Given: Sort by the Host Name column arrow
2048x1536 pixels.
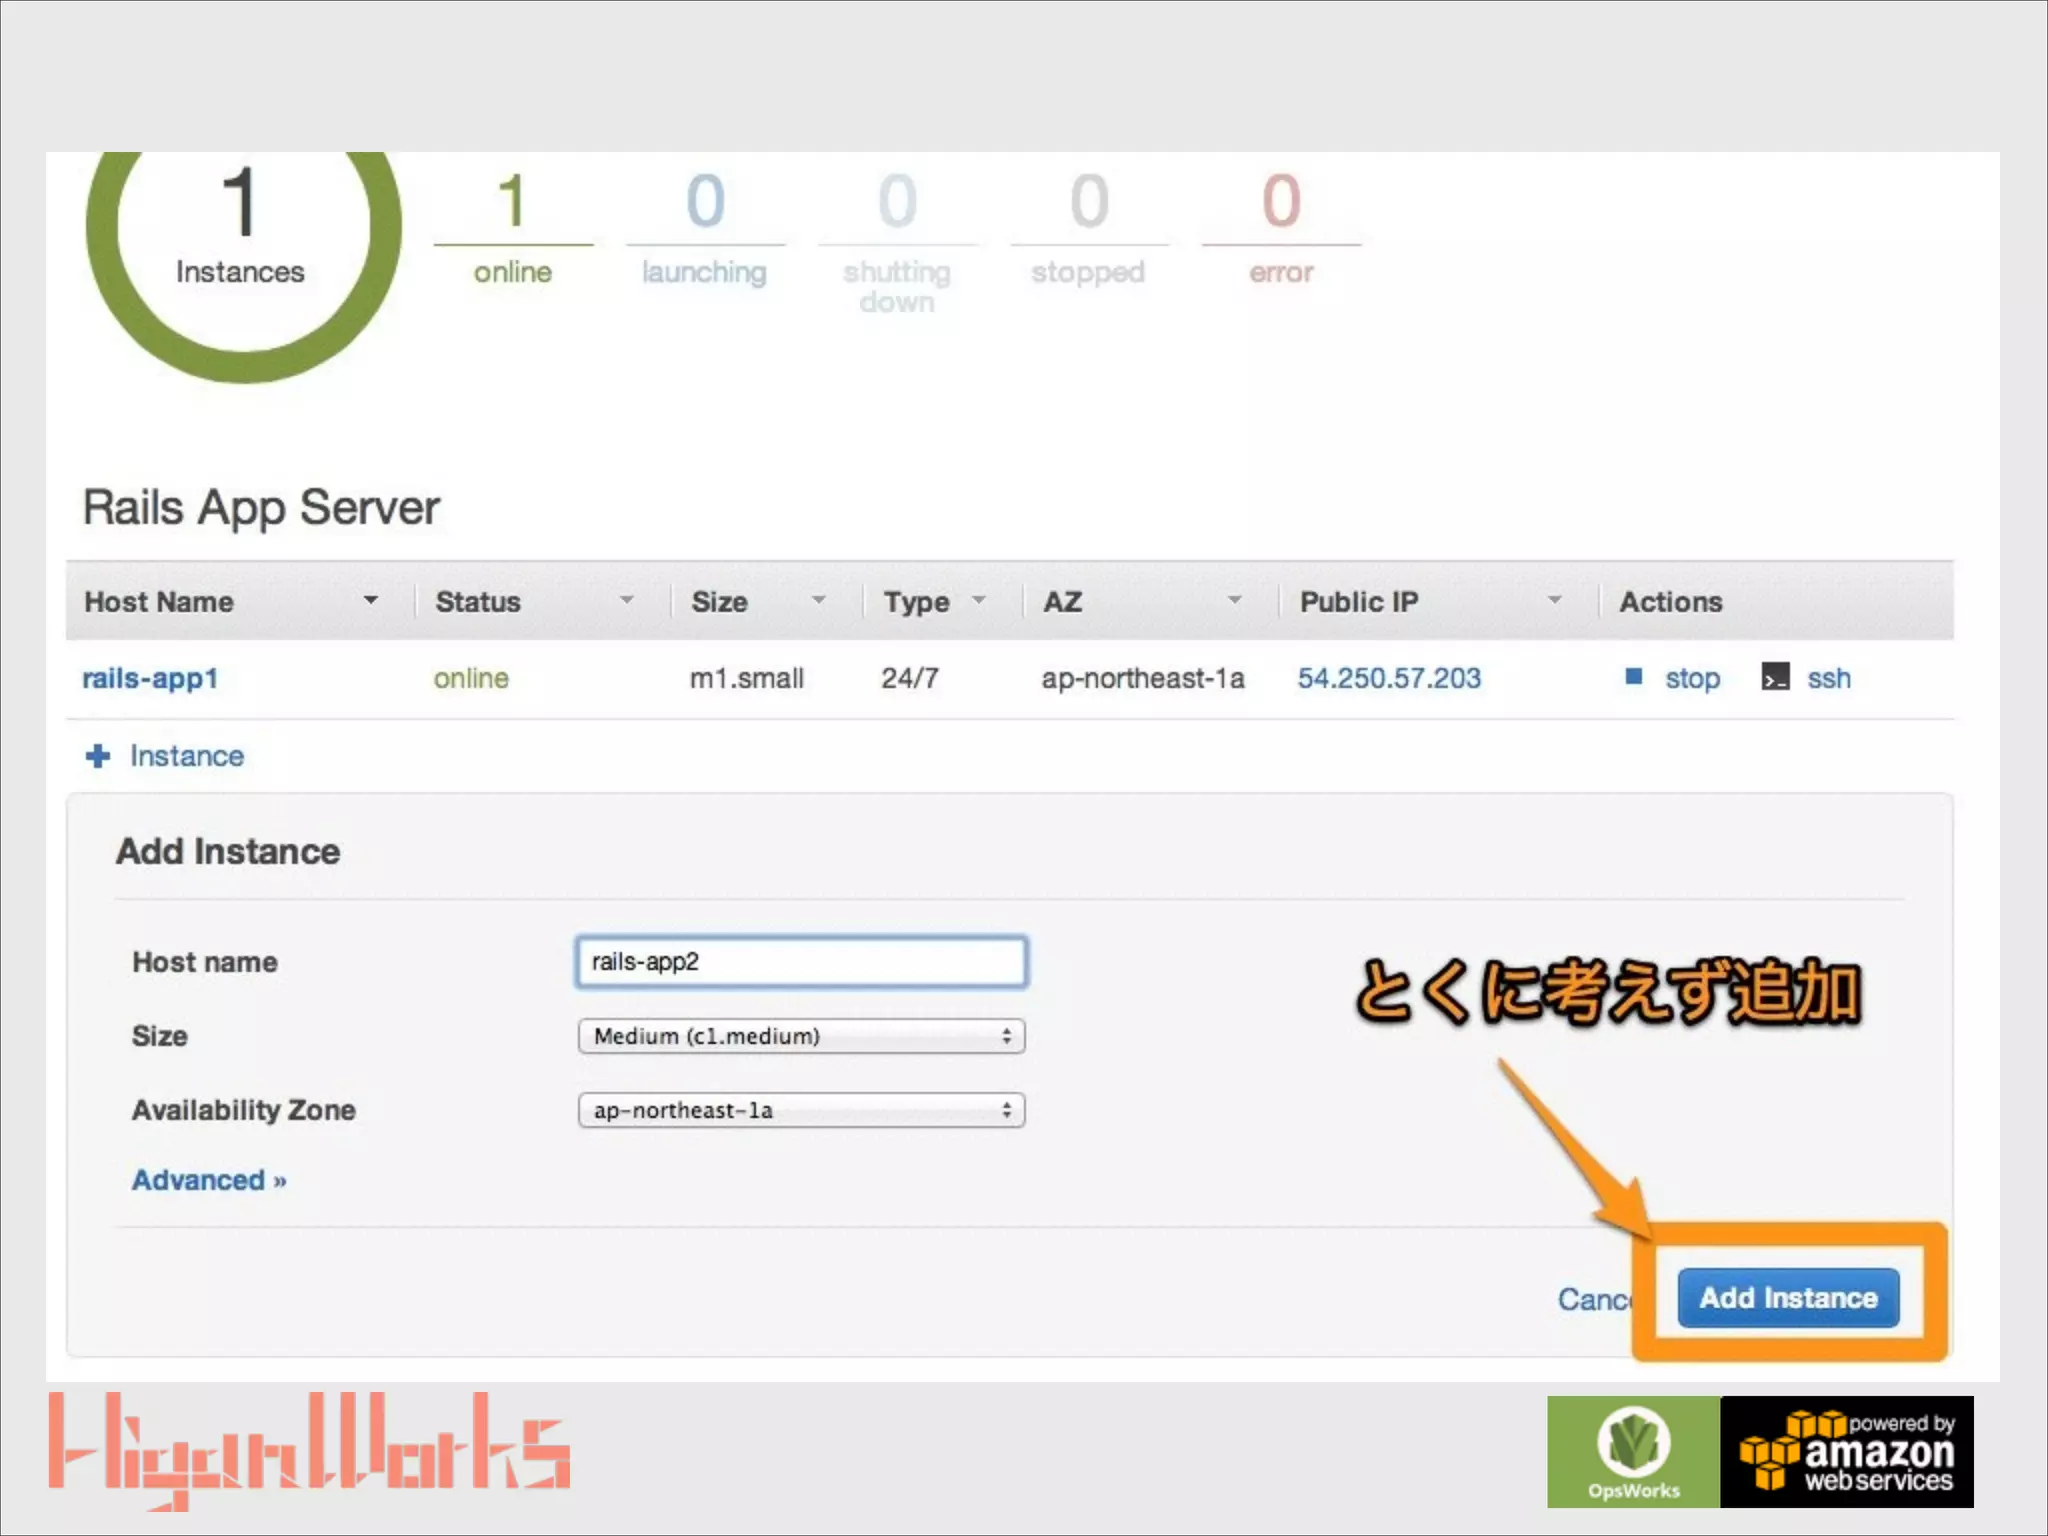Looking at the screenshot, I should coord(371,600).
